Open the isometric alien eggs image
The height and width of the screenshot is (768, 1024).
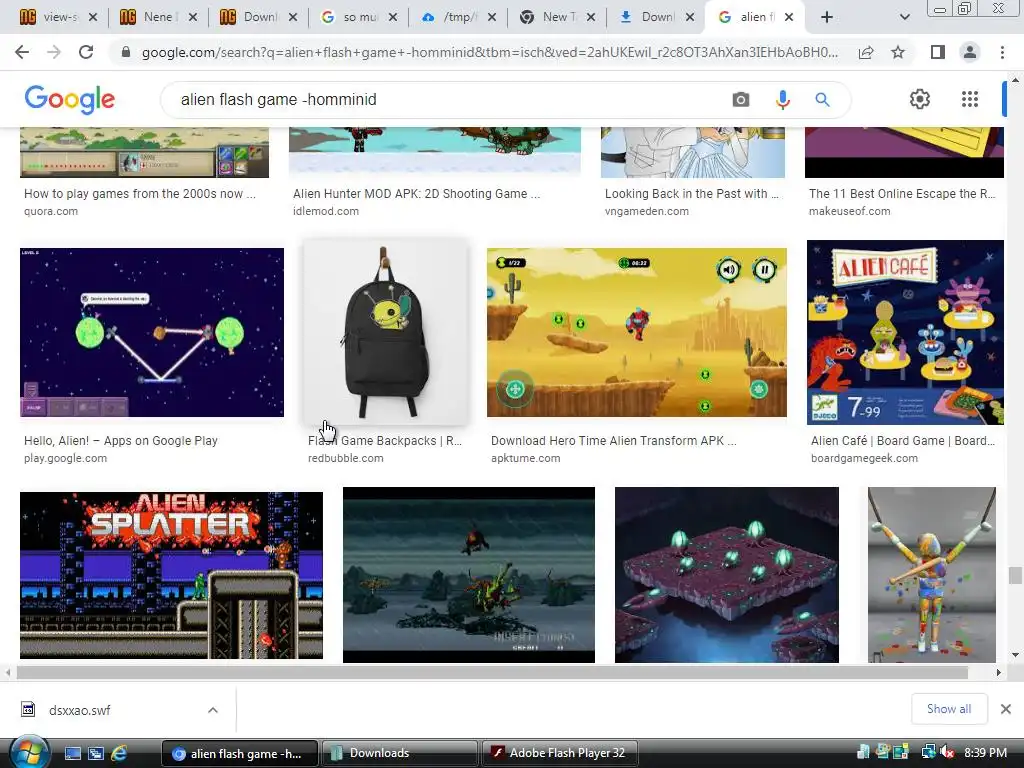[727, 575]
